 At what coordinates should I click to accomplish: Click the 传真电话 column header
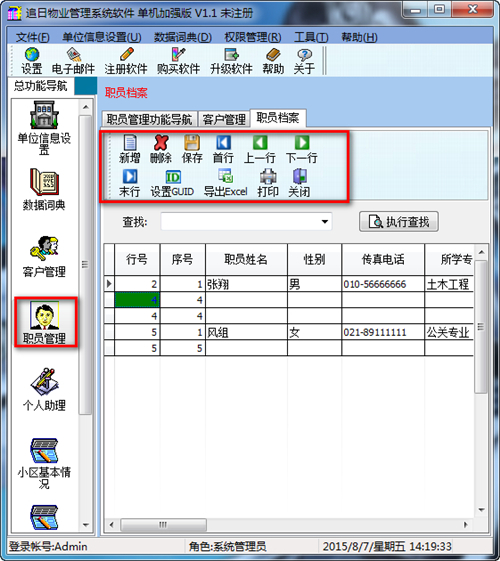tap(383, 259)
